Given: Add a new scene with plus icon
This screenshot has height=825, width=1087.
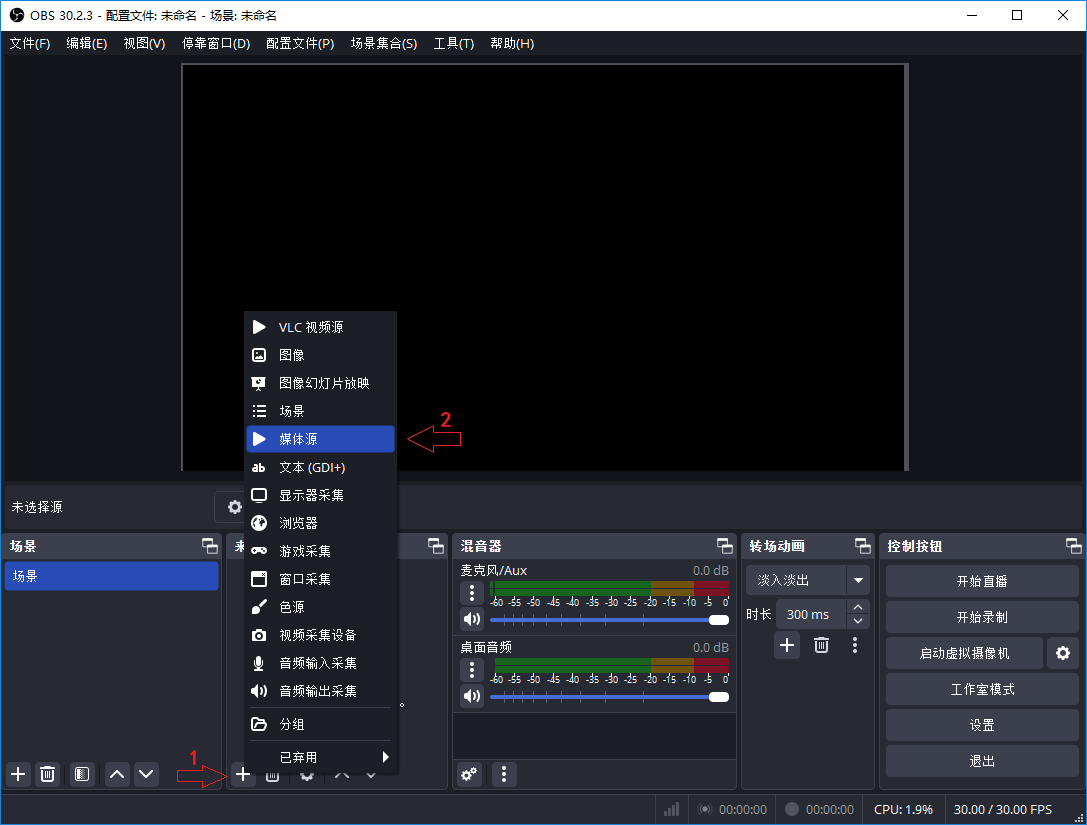Looking at the screenshot, I should 18,774.
